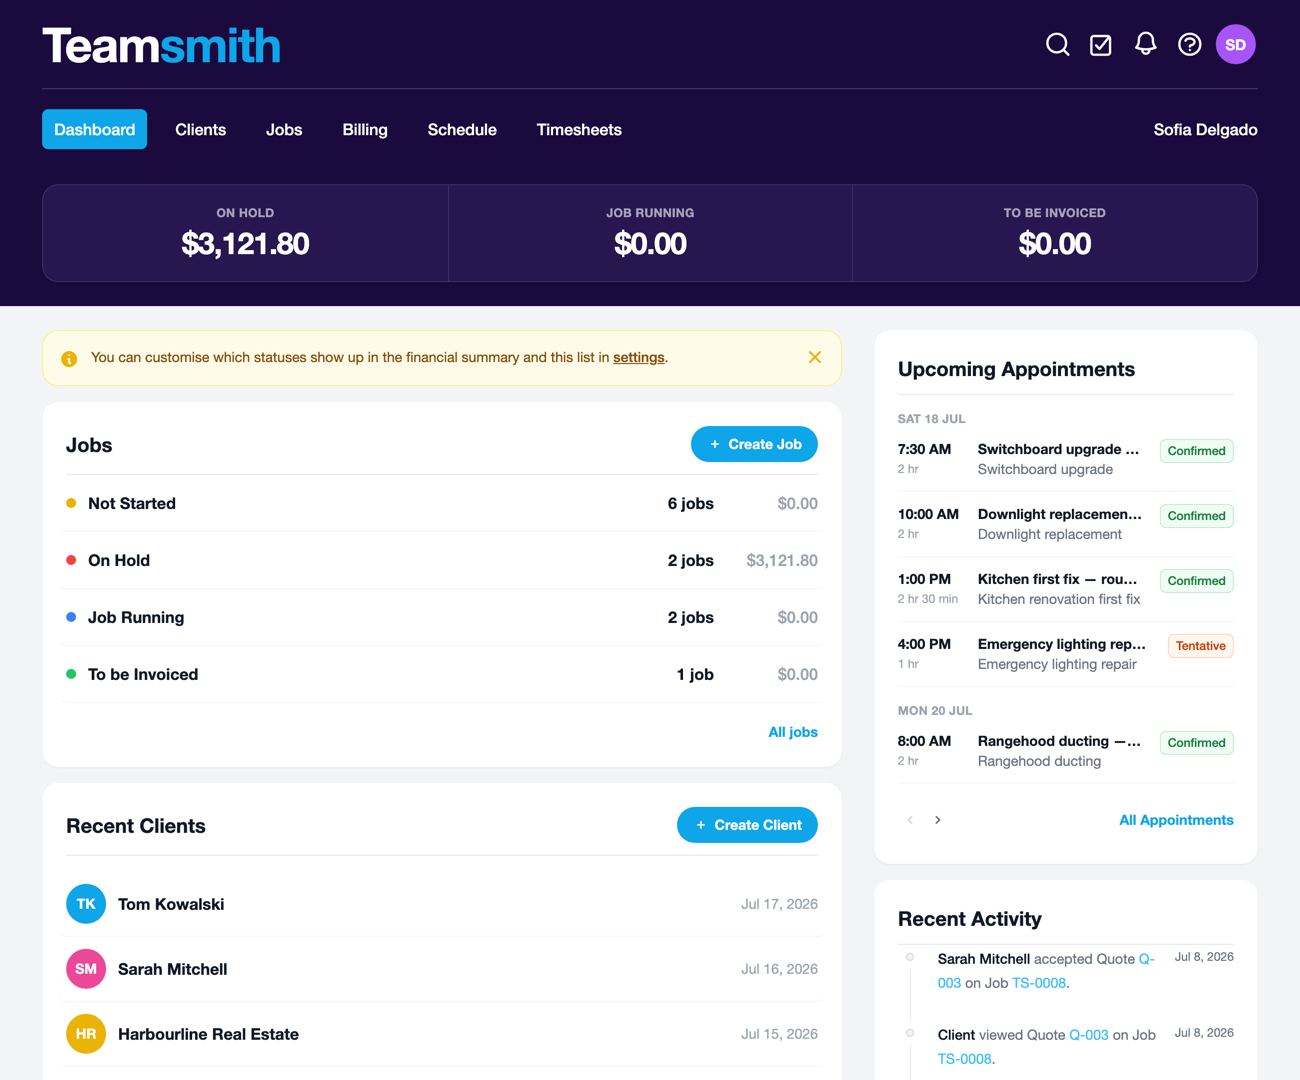Open the tasks checkbox icon in header
The width and height of the screenshot is (1300, 1080).
pyautogui.click(x=1101, y=44)
